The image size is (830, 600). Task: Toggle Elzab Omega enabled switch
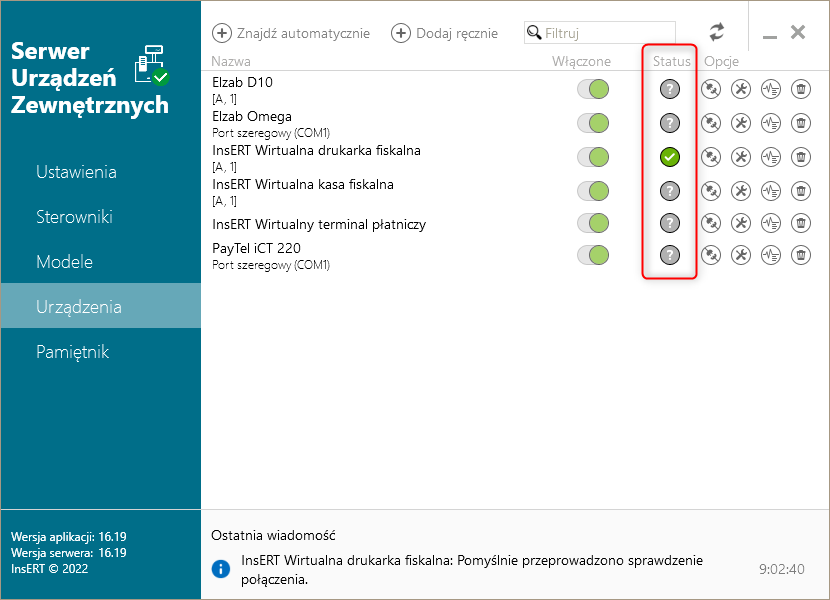point(593,123)
